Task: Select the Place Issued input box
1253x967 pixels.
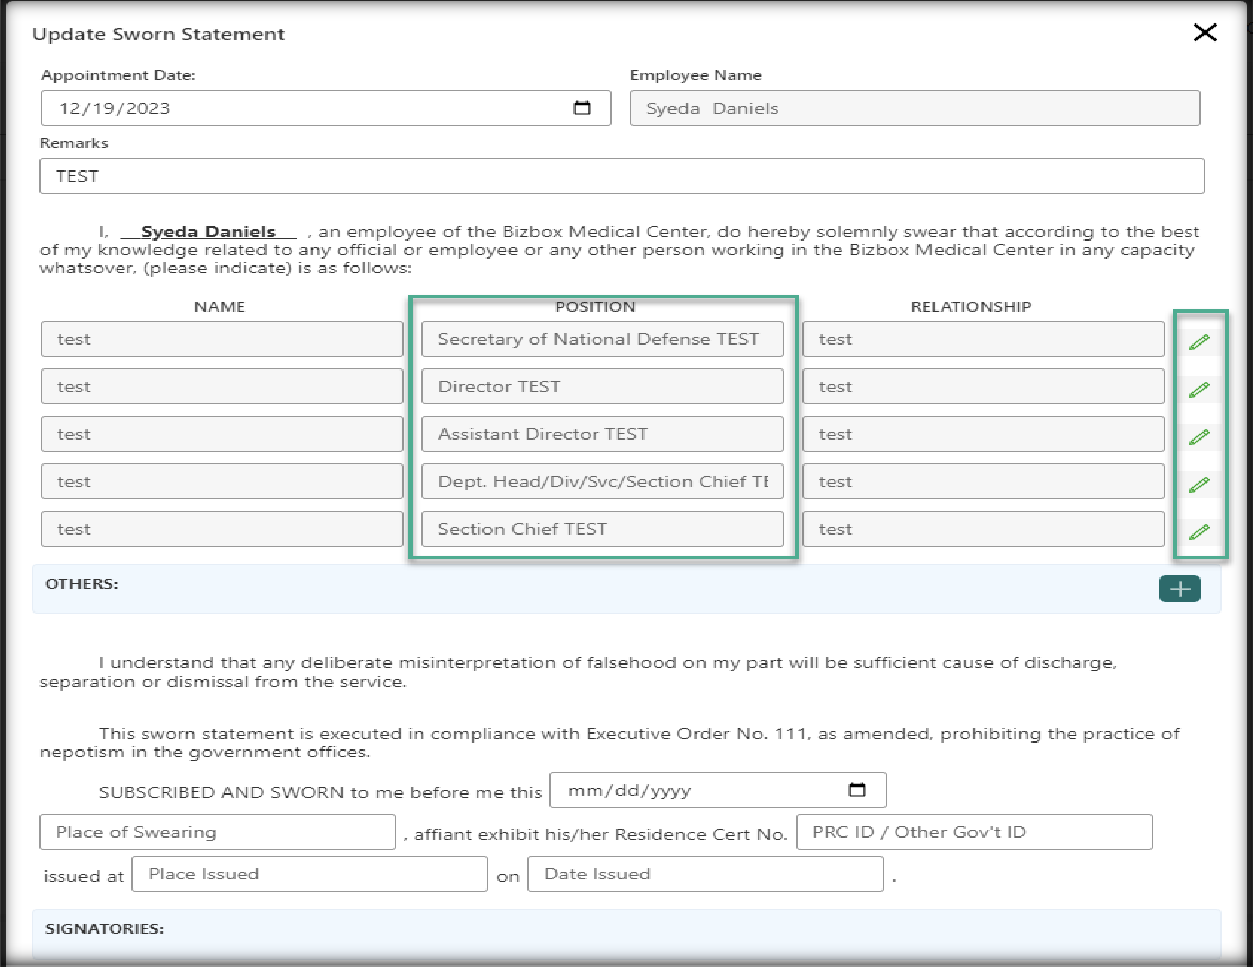Action: click(x=314, y=874)
